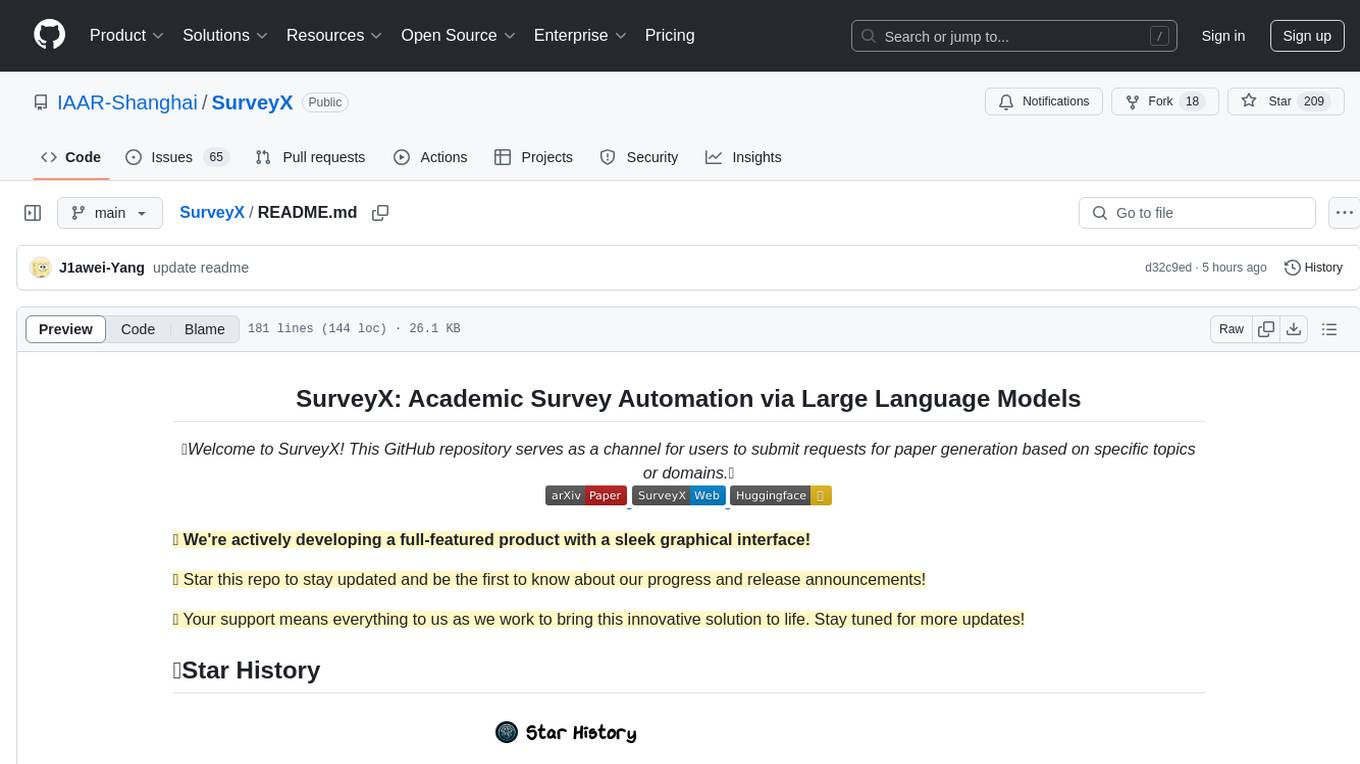Open the SurveyX Web badge
Viewport: 1360px width, 764px height.
pyautogui.click(x=678, y=495)
